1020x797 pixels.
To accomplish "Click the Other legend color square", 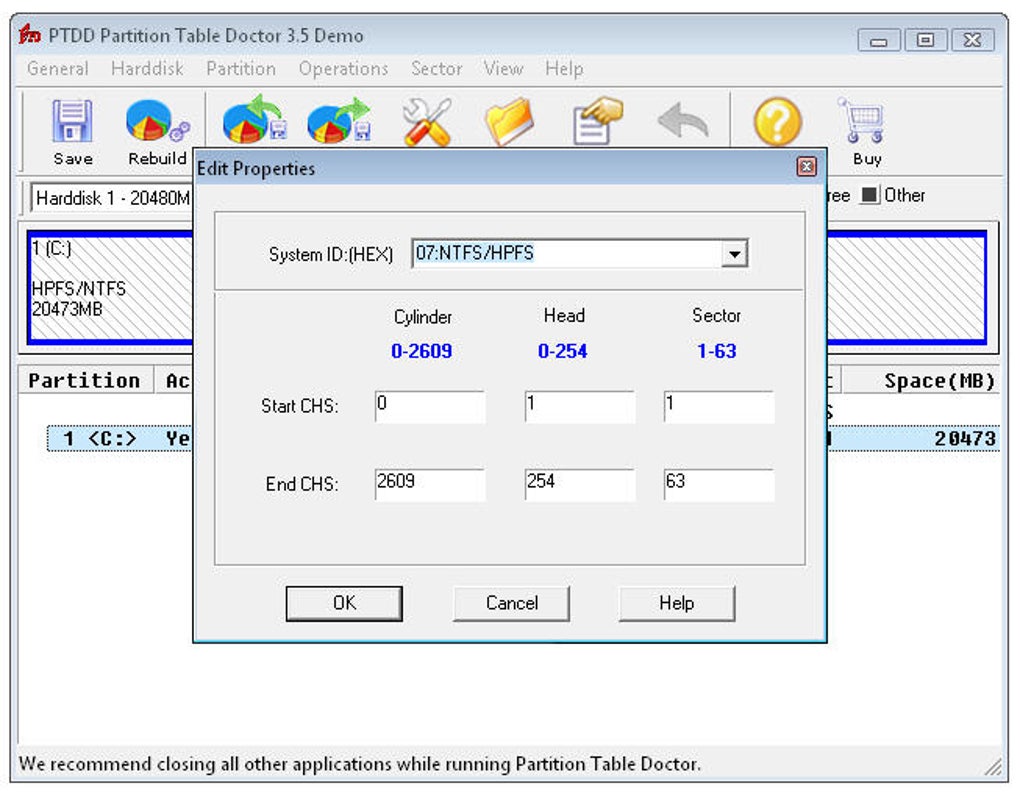I will pos(869,195).
